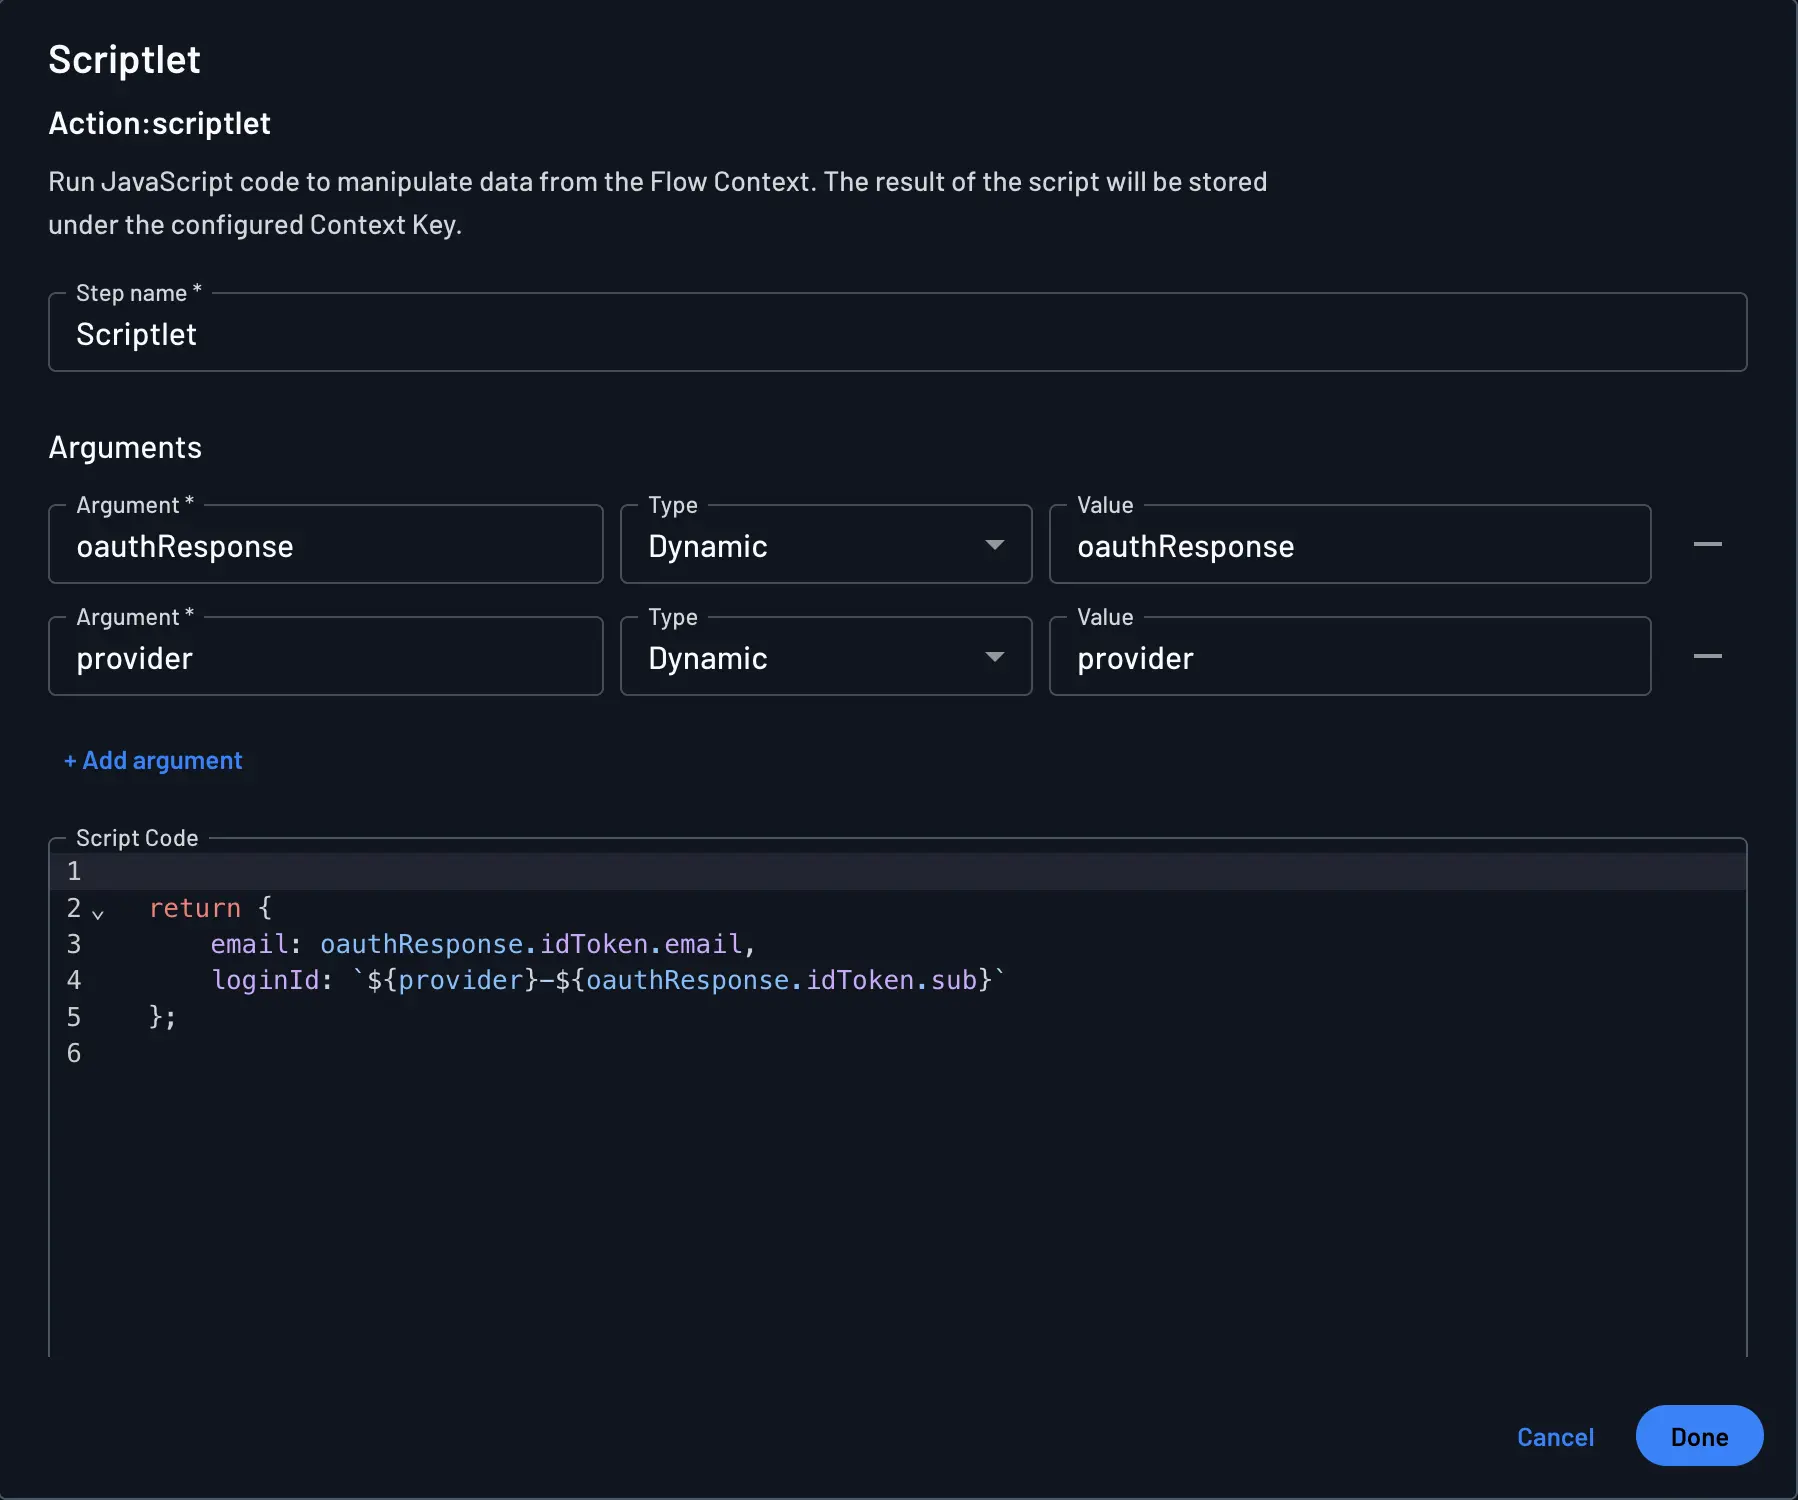
Task: Edit the provider Value field
Action: point(1350,657)
